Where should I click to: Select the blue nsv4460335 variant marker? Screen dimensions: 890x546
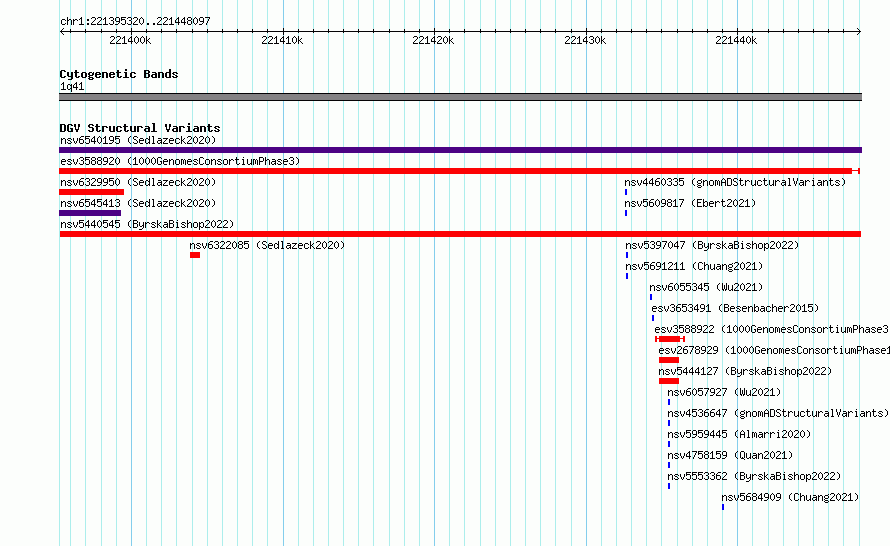coord(626,192)
